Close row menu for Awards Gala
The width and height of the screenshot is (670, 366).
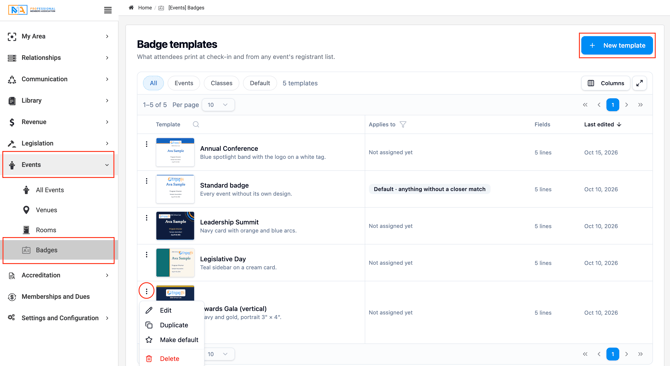click(147, 291)
